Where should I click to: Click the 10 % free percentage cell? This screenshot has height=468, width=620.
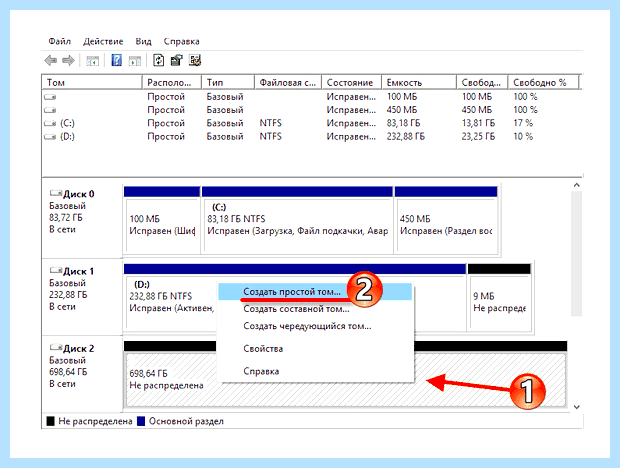523,137
